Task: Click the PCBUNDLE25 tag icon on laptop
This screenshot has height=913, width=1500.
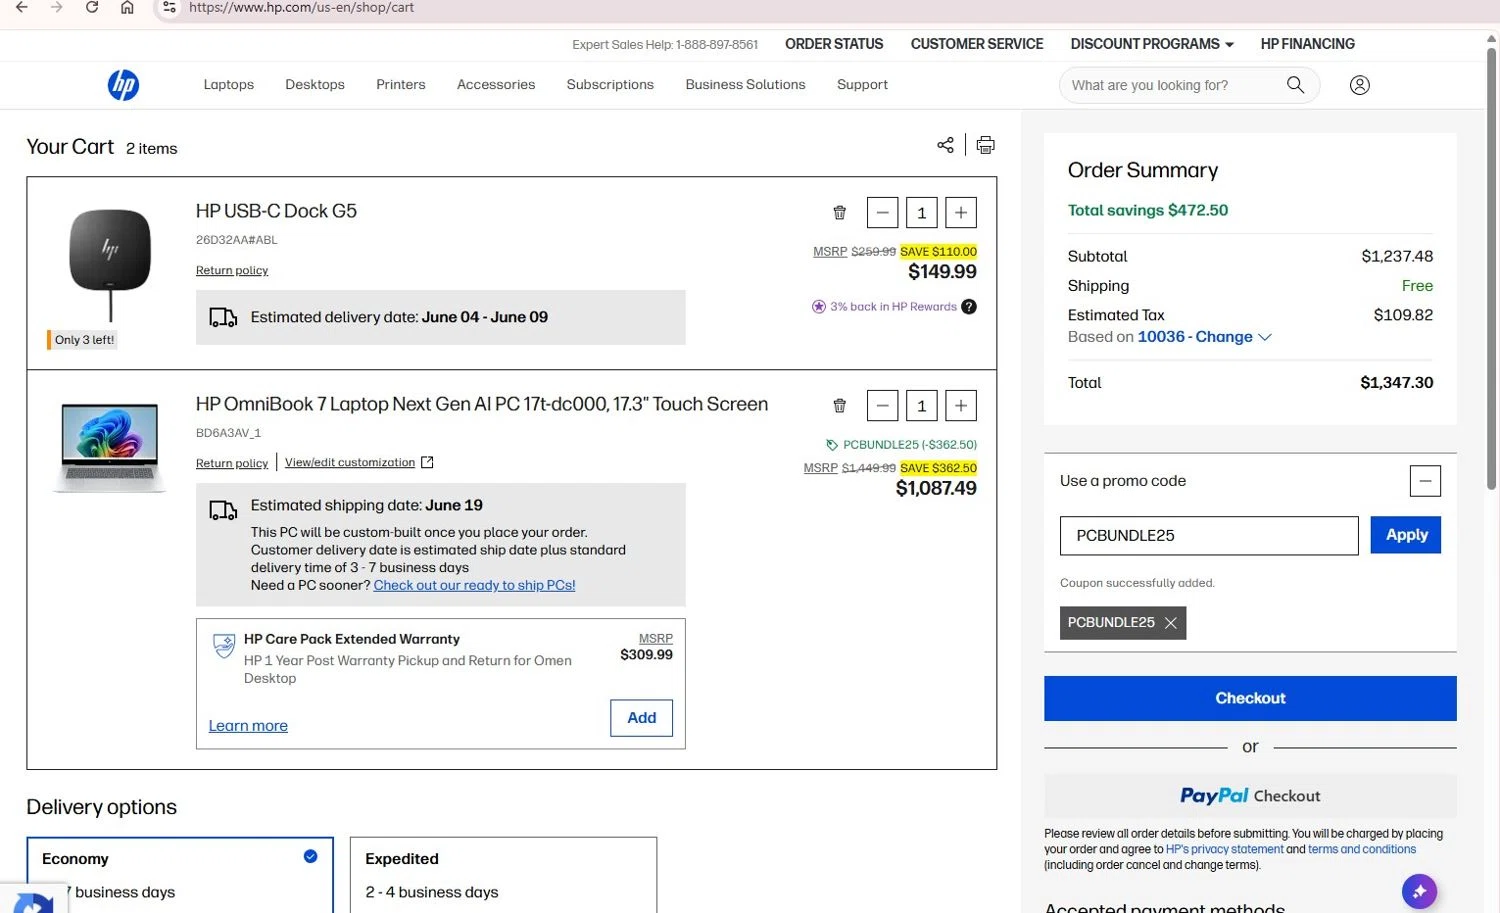Action: point(831,445)
